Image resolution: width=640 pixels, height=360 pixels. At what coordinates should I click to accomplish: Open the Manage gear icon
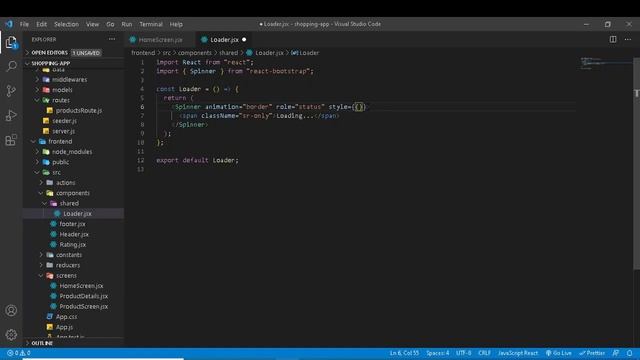[11, 335]
